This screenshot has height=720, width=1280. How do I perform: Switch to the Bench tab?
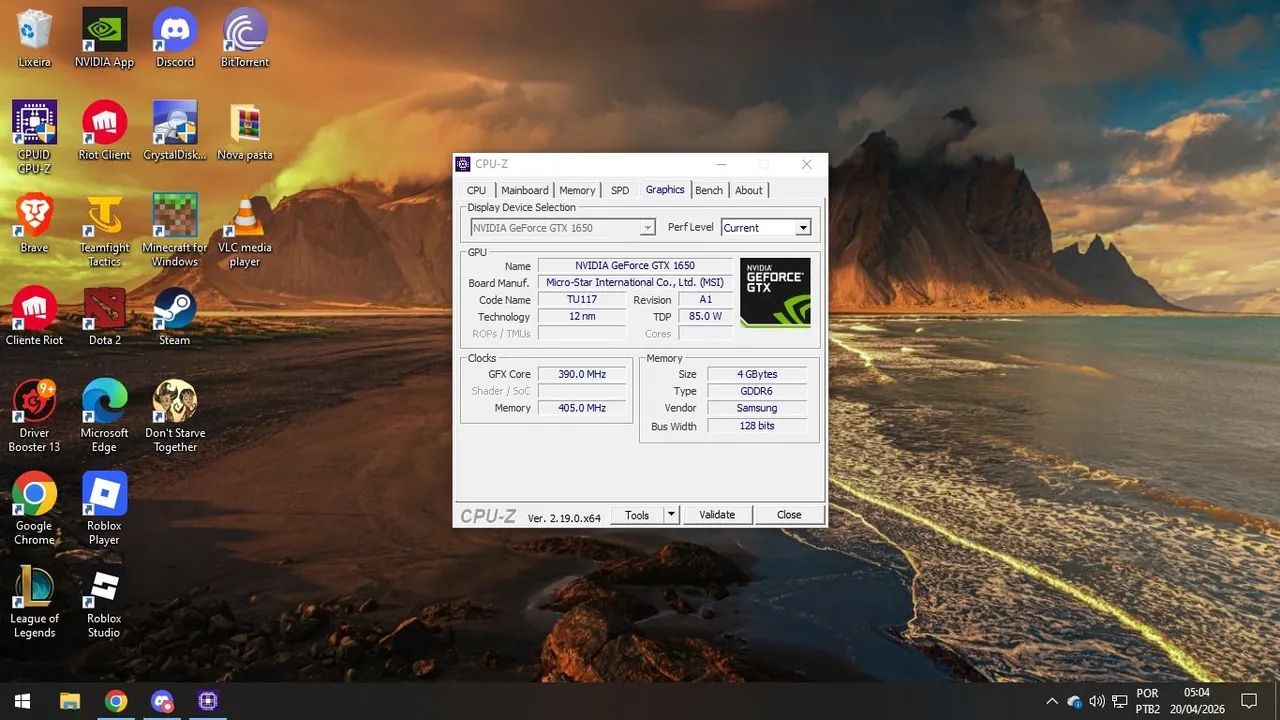pyautogui.click(x=709, y=190)
